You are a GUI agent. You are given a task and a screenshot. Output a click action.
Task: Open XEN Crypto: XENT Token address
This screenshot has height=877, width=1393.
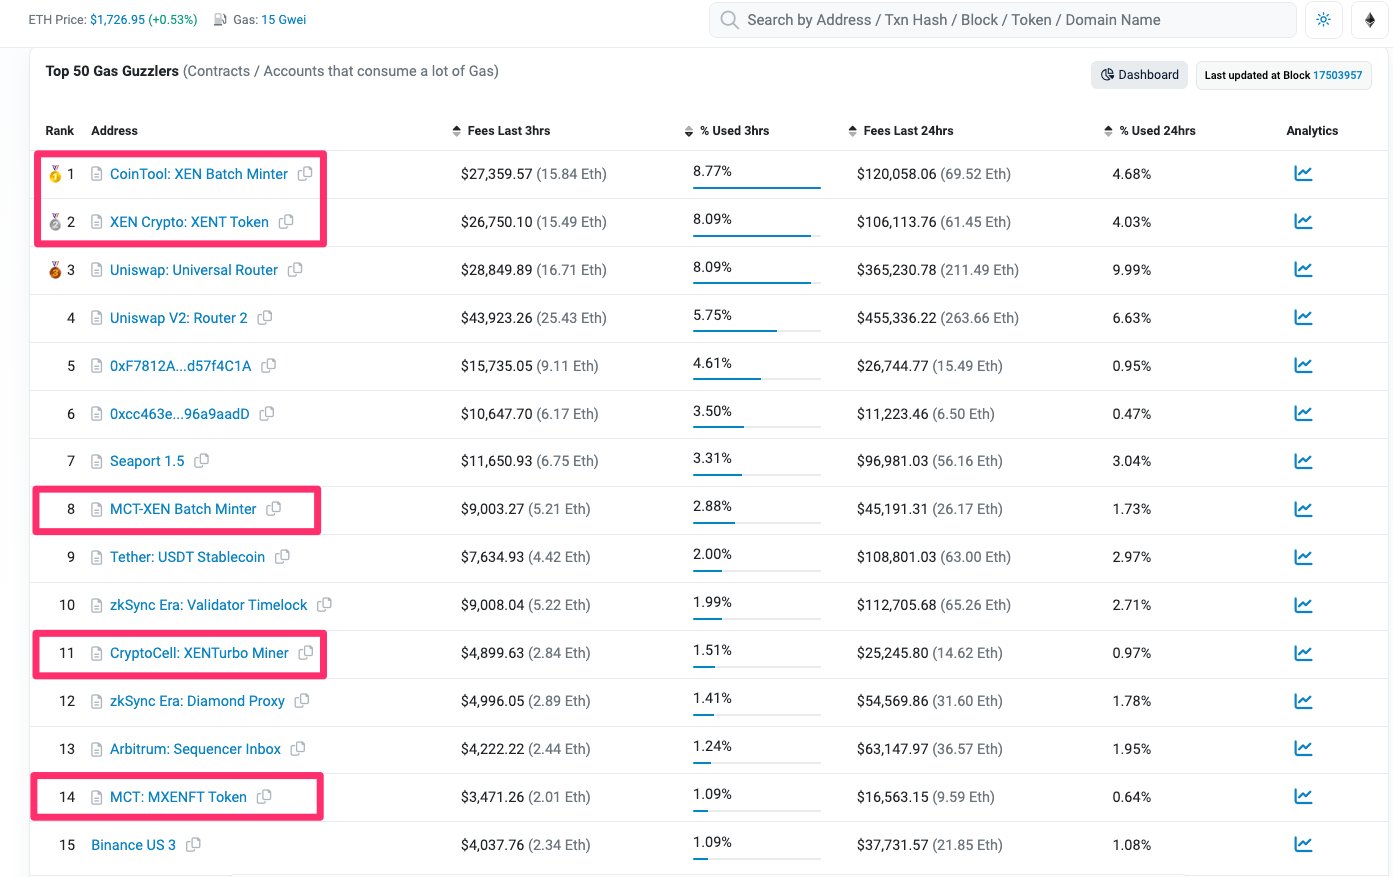point(189,222)
